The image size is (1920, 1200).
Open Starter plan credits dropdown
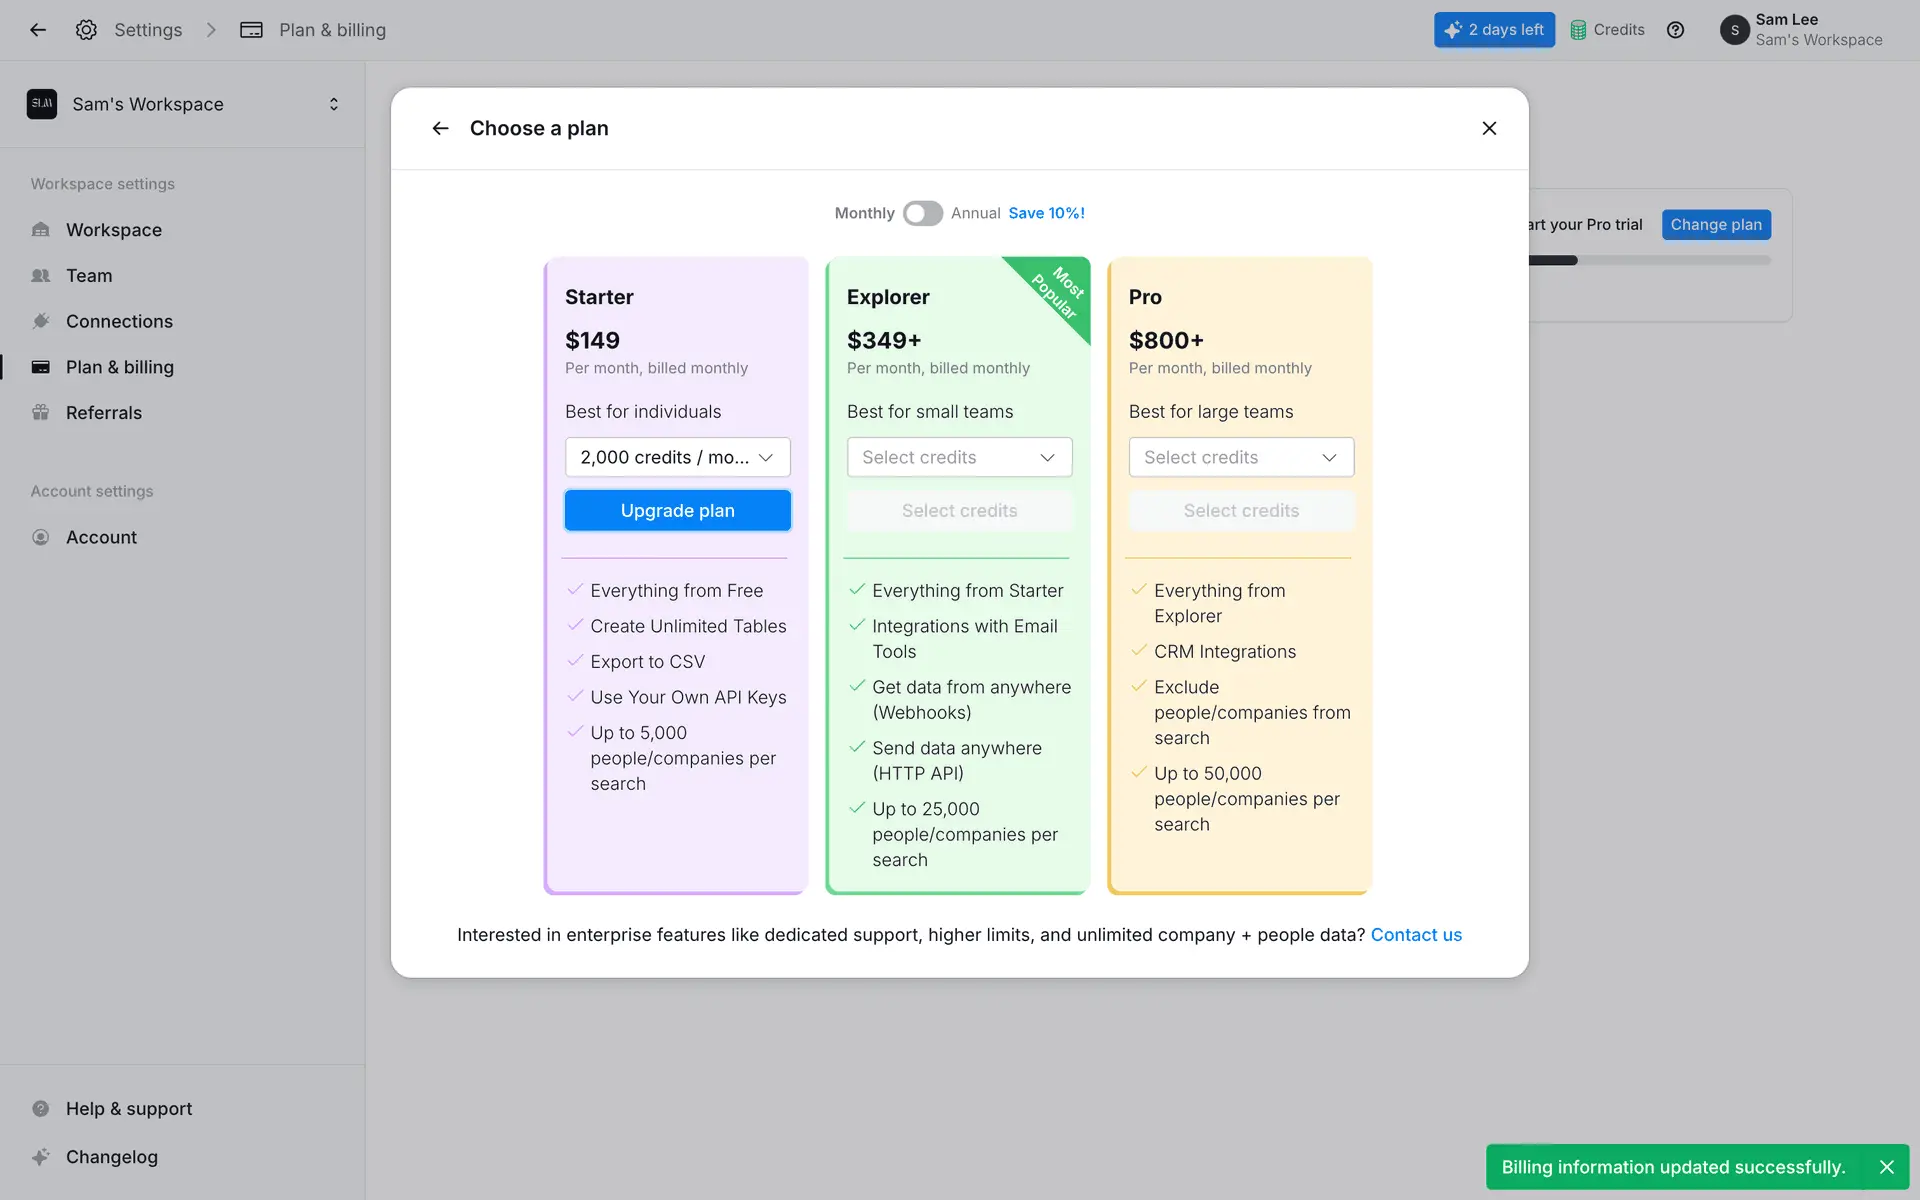tap(677, 457)
